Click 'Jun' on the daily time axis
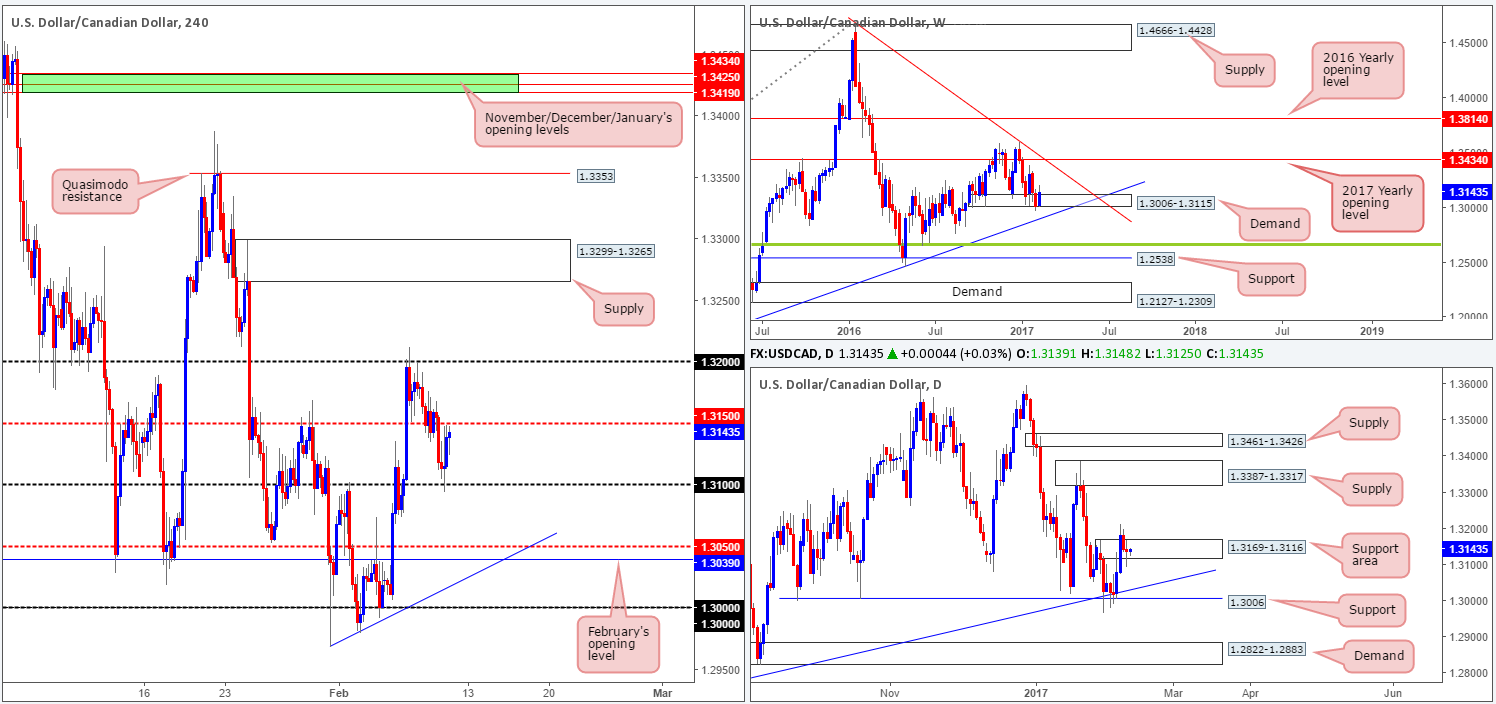 pyautogui.click(x=1394, y=692)
